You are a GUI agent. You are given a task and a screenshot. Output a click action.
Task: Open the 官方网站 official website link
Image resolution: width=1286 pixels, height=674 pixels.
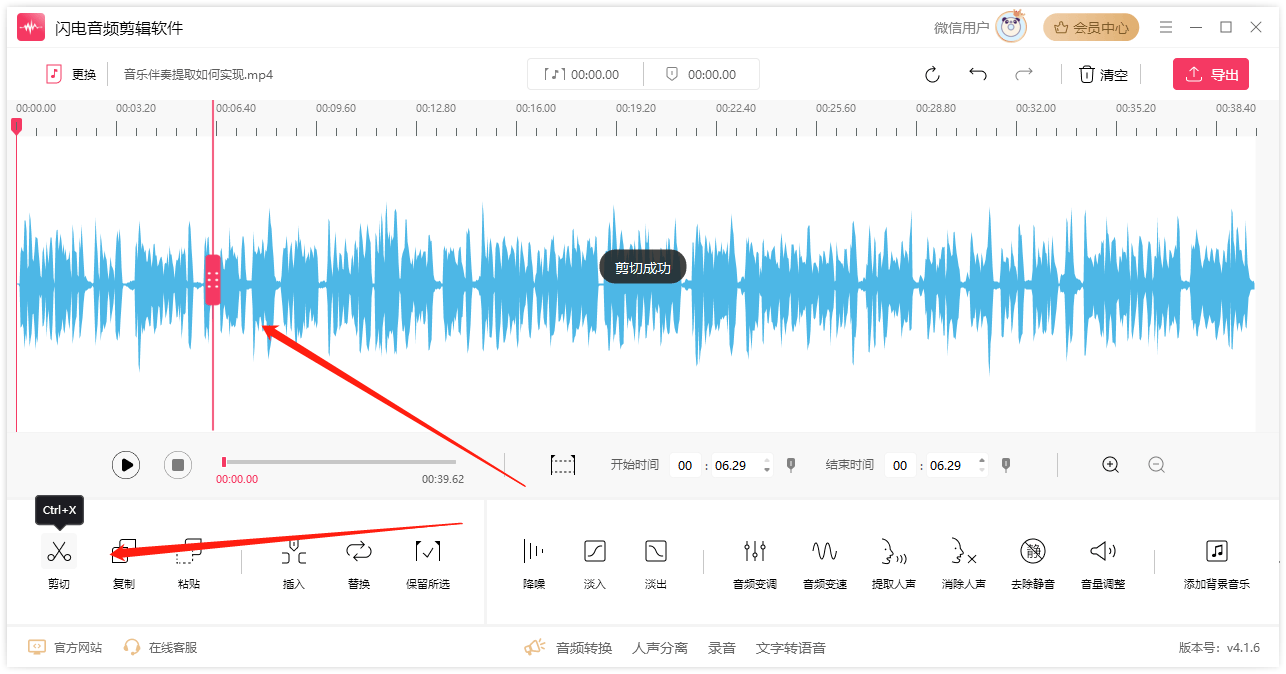(x=65, y=647)
